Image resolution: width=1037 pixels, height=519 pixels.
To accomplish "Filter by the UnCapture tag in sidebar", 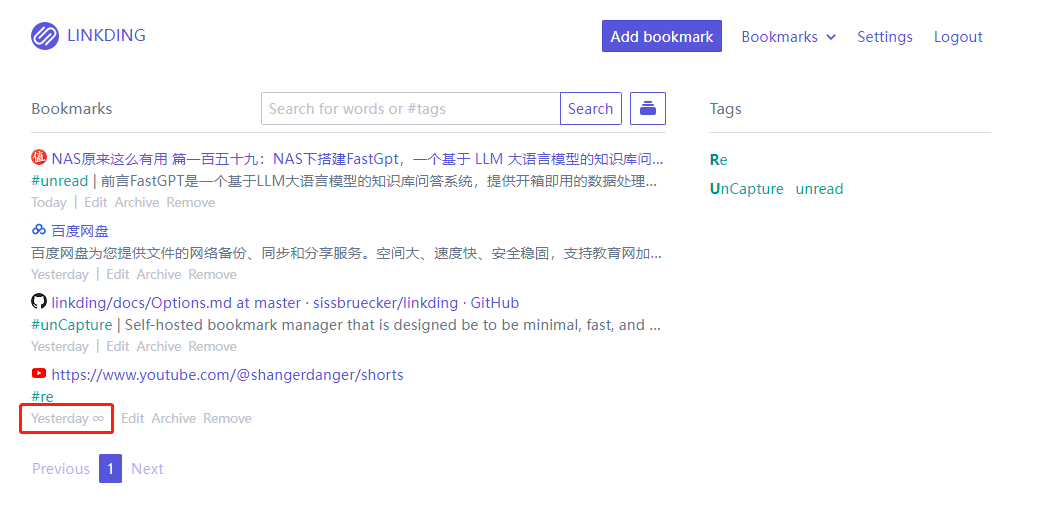I will (746, 189).
